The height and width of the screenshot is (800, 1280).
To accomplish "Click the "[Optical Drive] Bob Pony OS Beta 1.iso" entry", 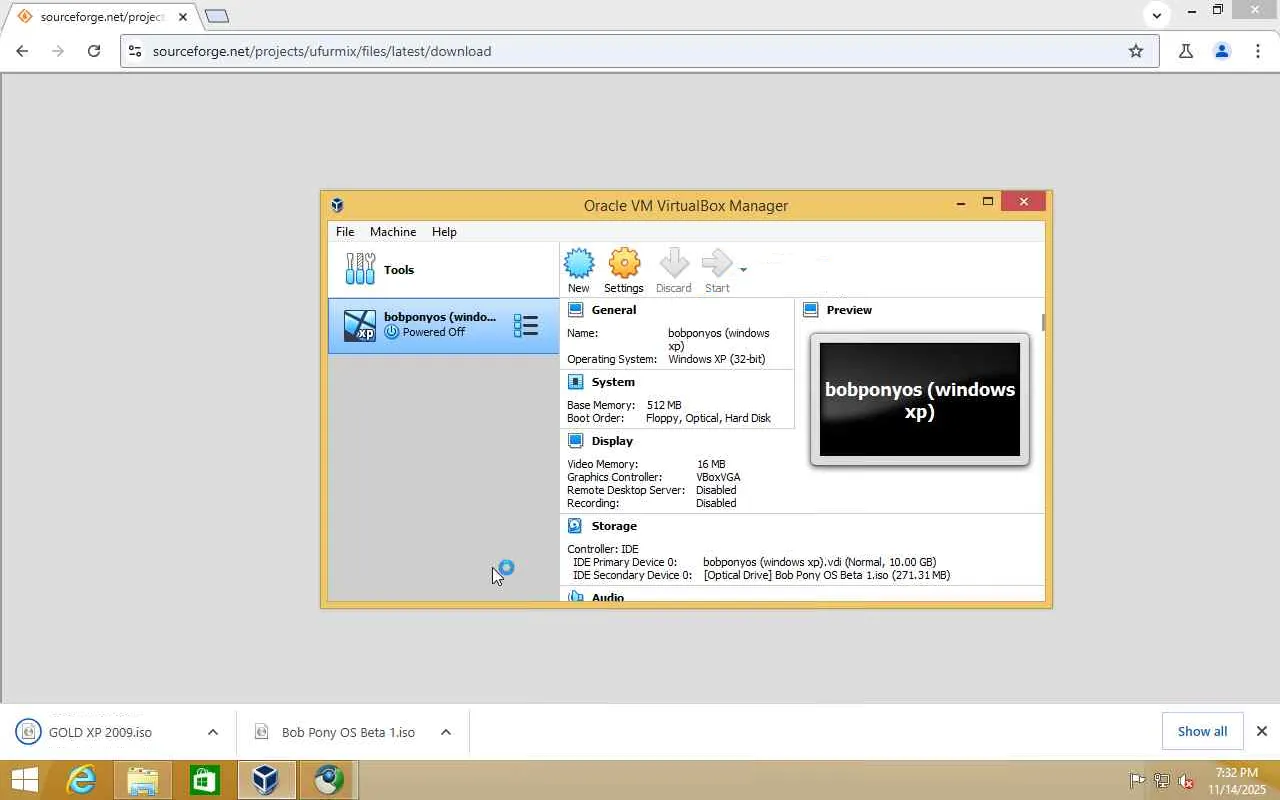I will 827,575.
